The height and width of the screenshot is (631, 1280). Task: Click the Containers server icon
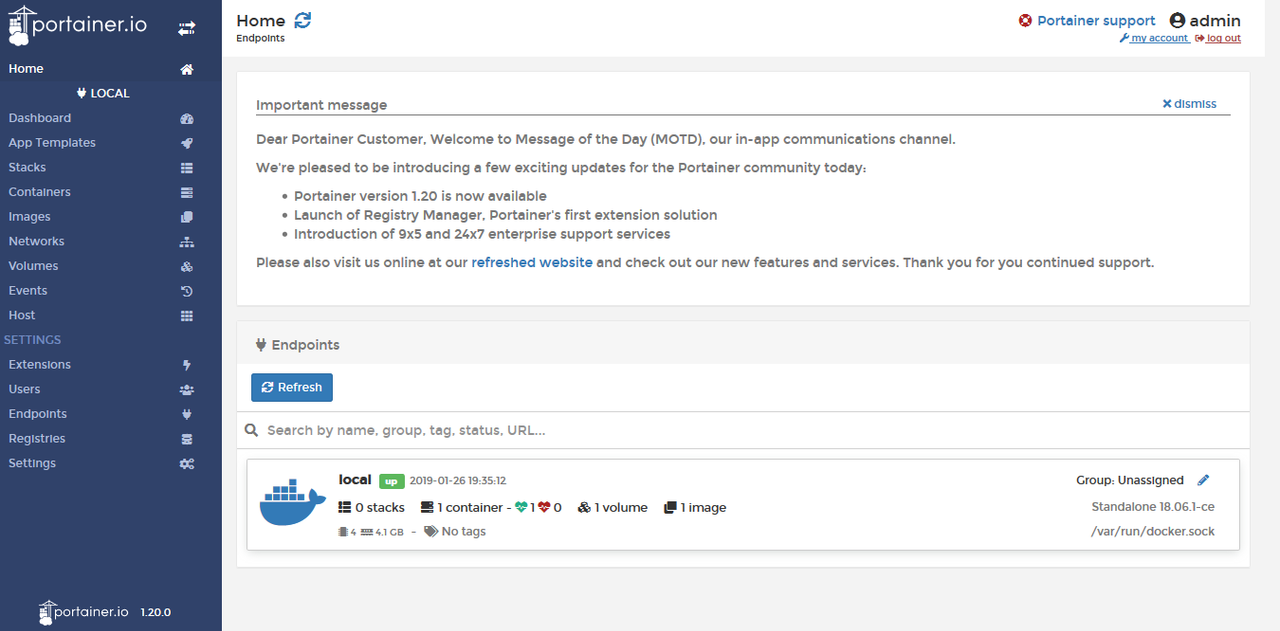click(x=187, y=192)
